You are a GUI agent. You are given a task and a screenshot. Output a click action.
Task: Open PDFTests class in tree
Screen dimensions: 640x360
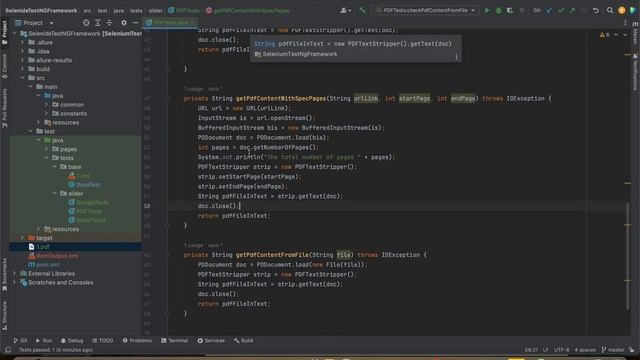[89, 211]
